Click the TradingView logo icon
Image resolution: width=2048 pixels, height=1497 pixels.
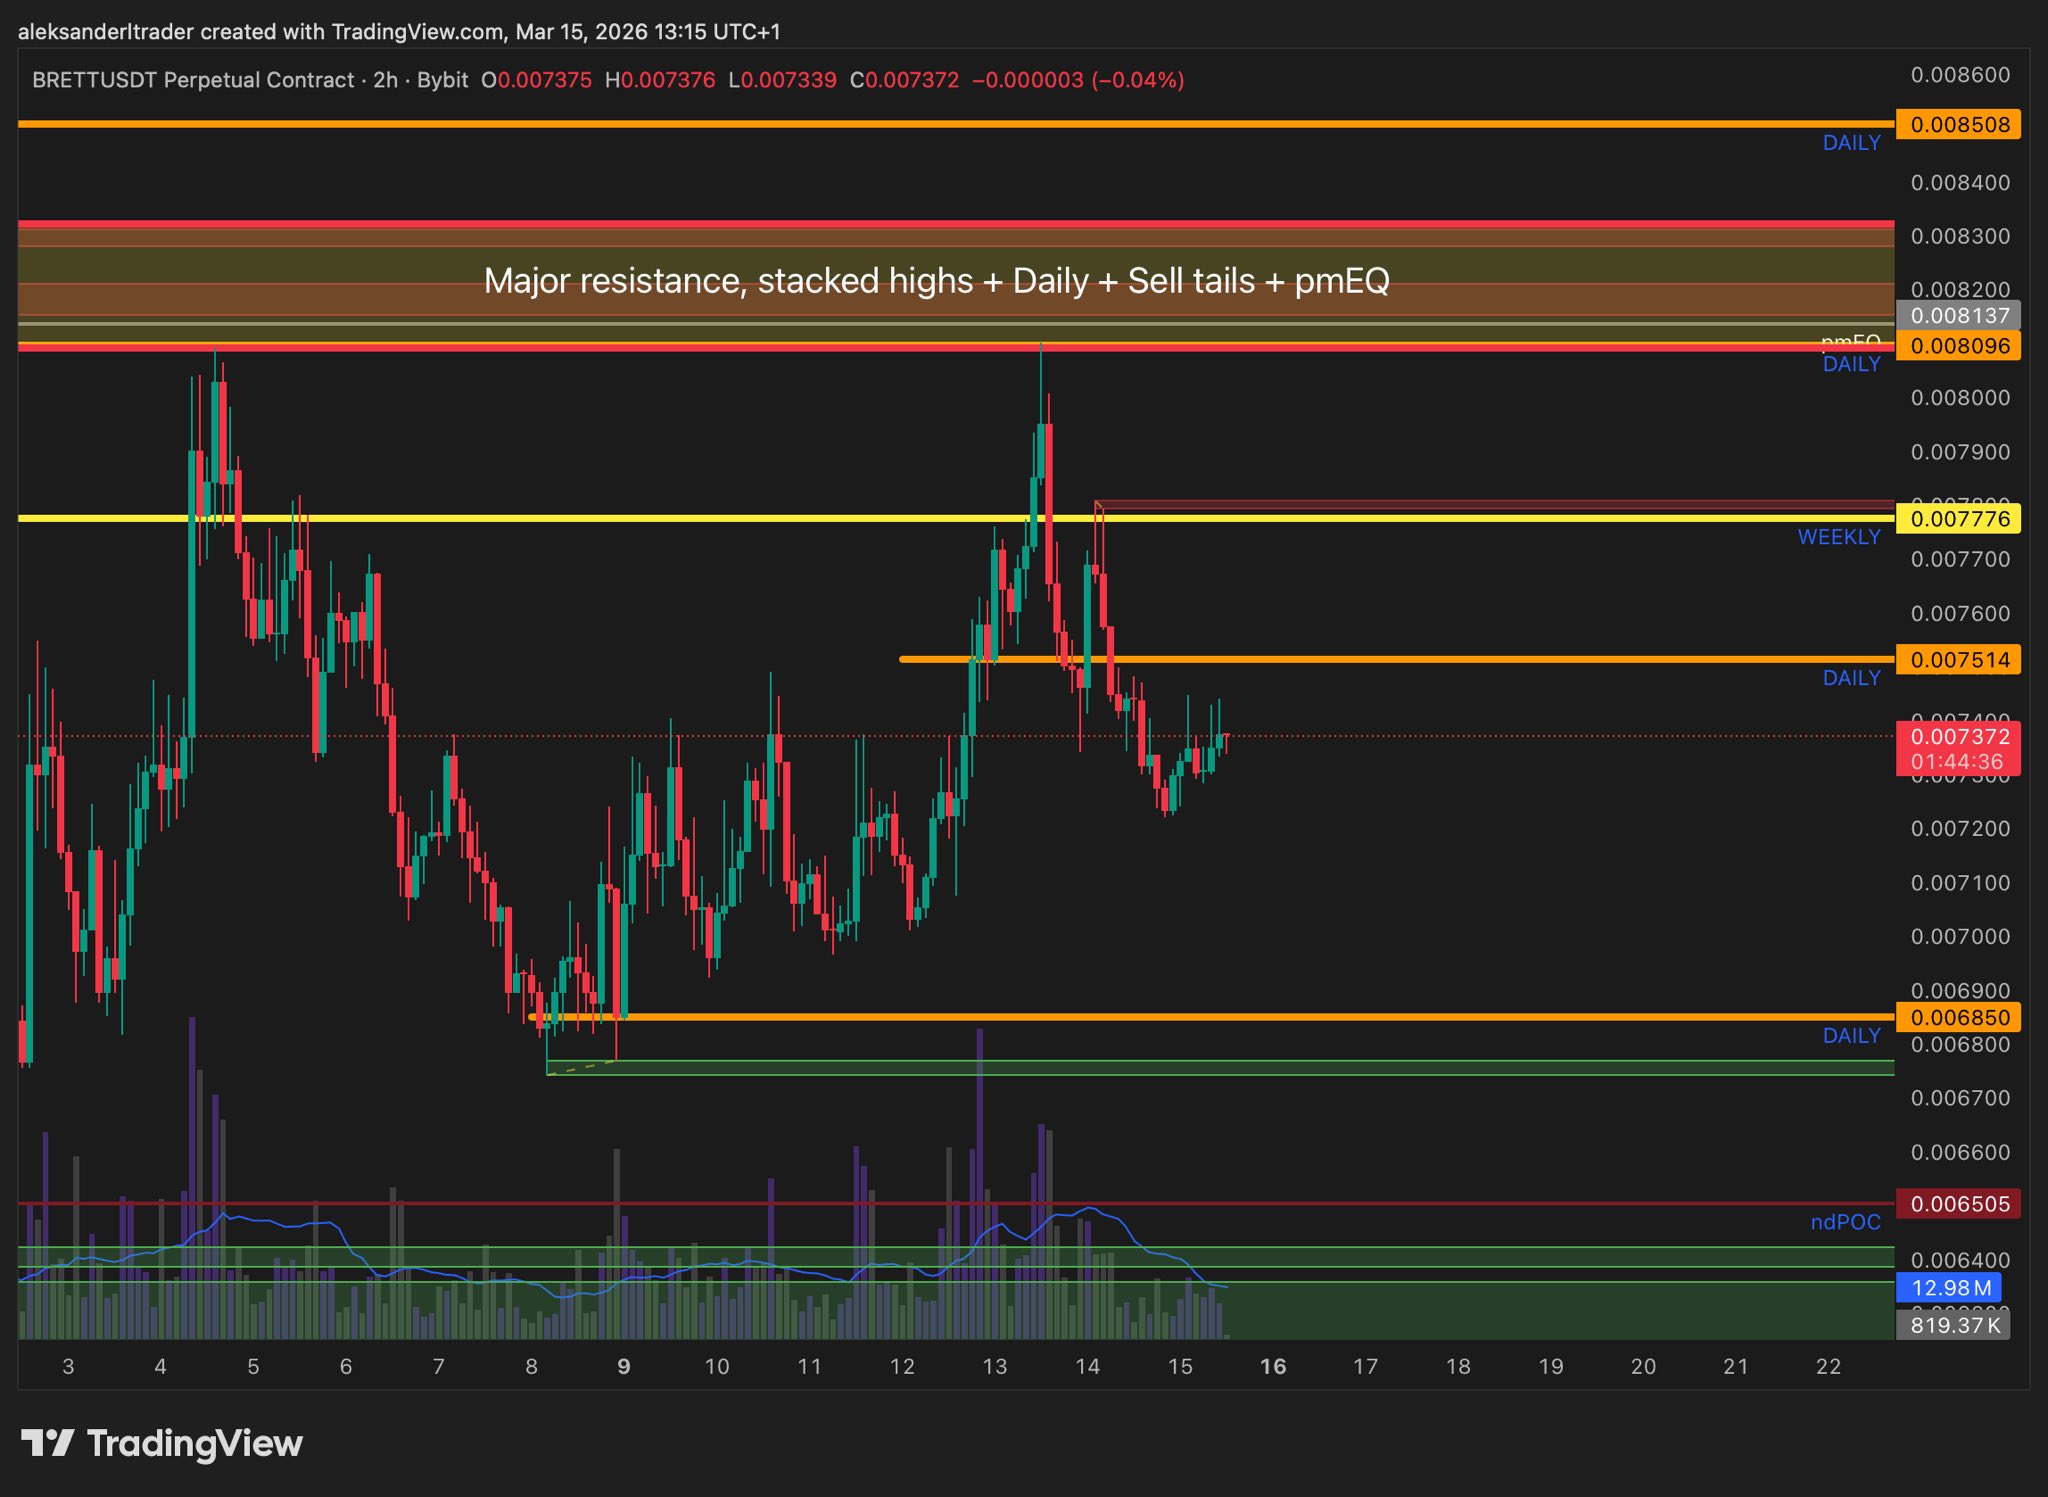point(47,1443)
